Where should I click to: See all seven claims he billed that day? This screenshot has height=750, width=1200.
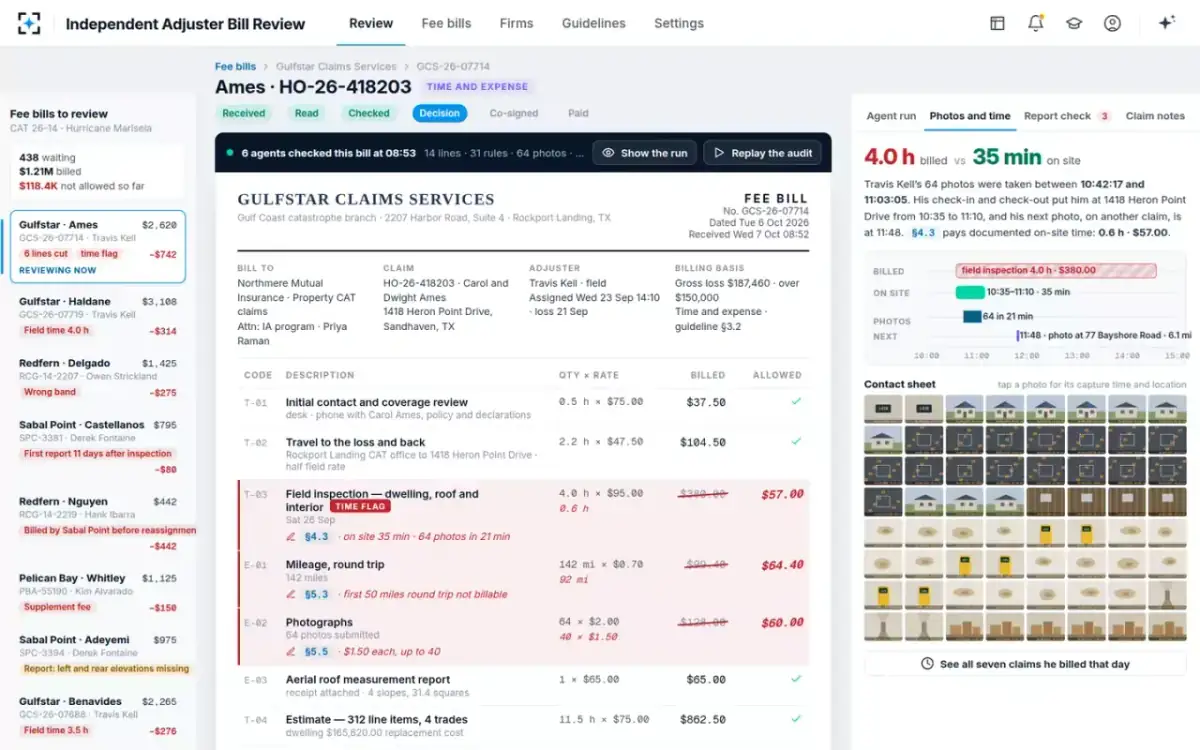tap(1025, 664)
